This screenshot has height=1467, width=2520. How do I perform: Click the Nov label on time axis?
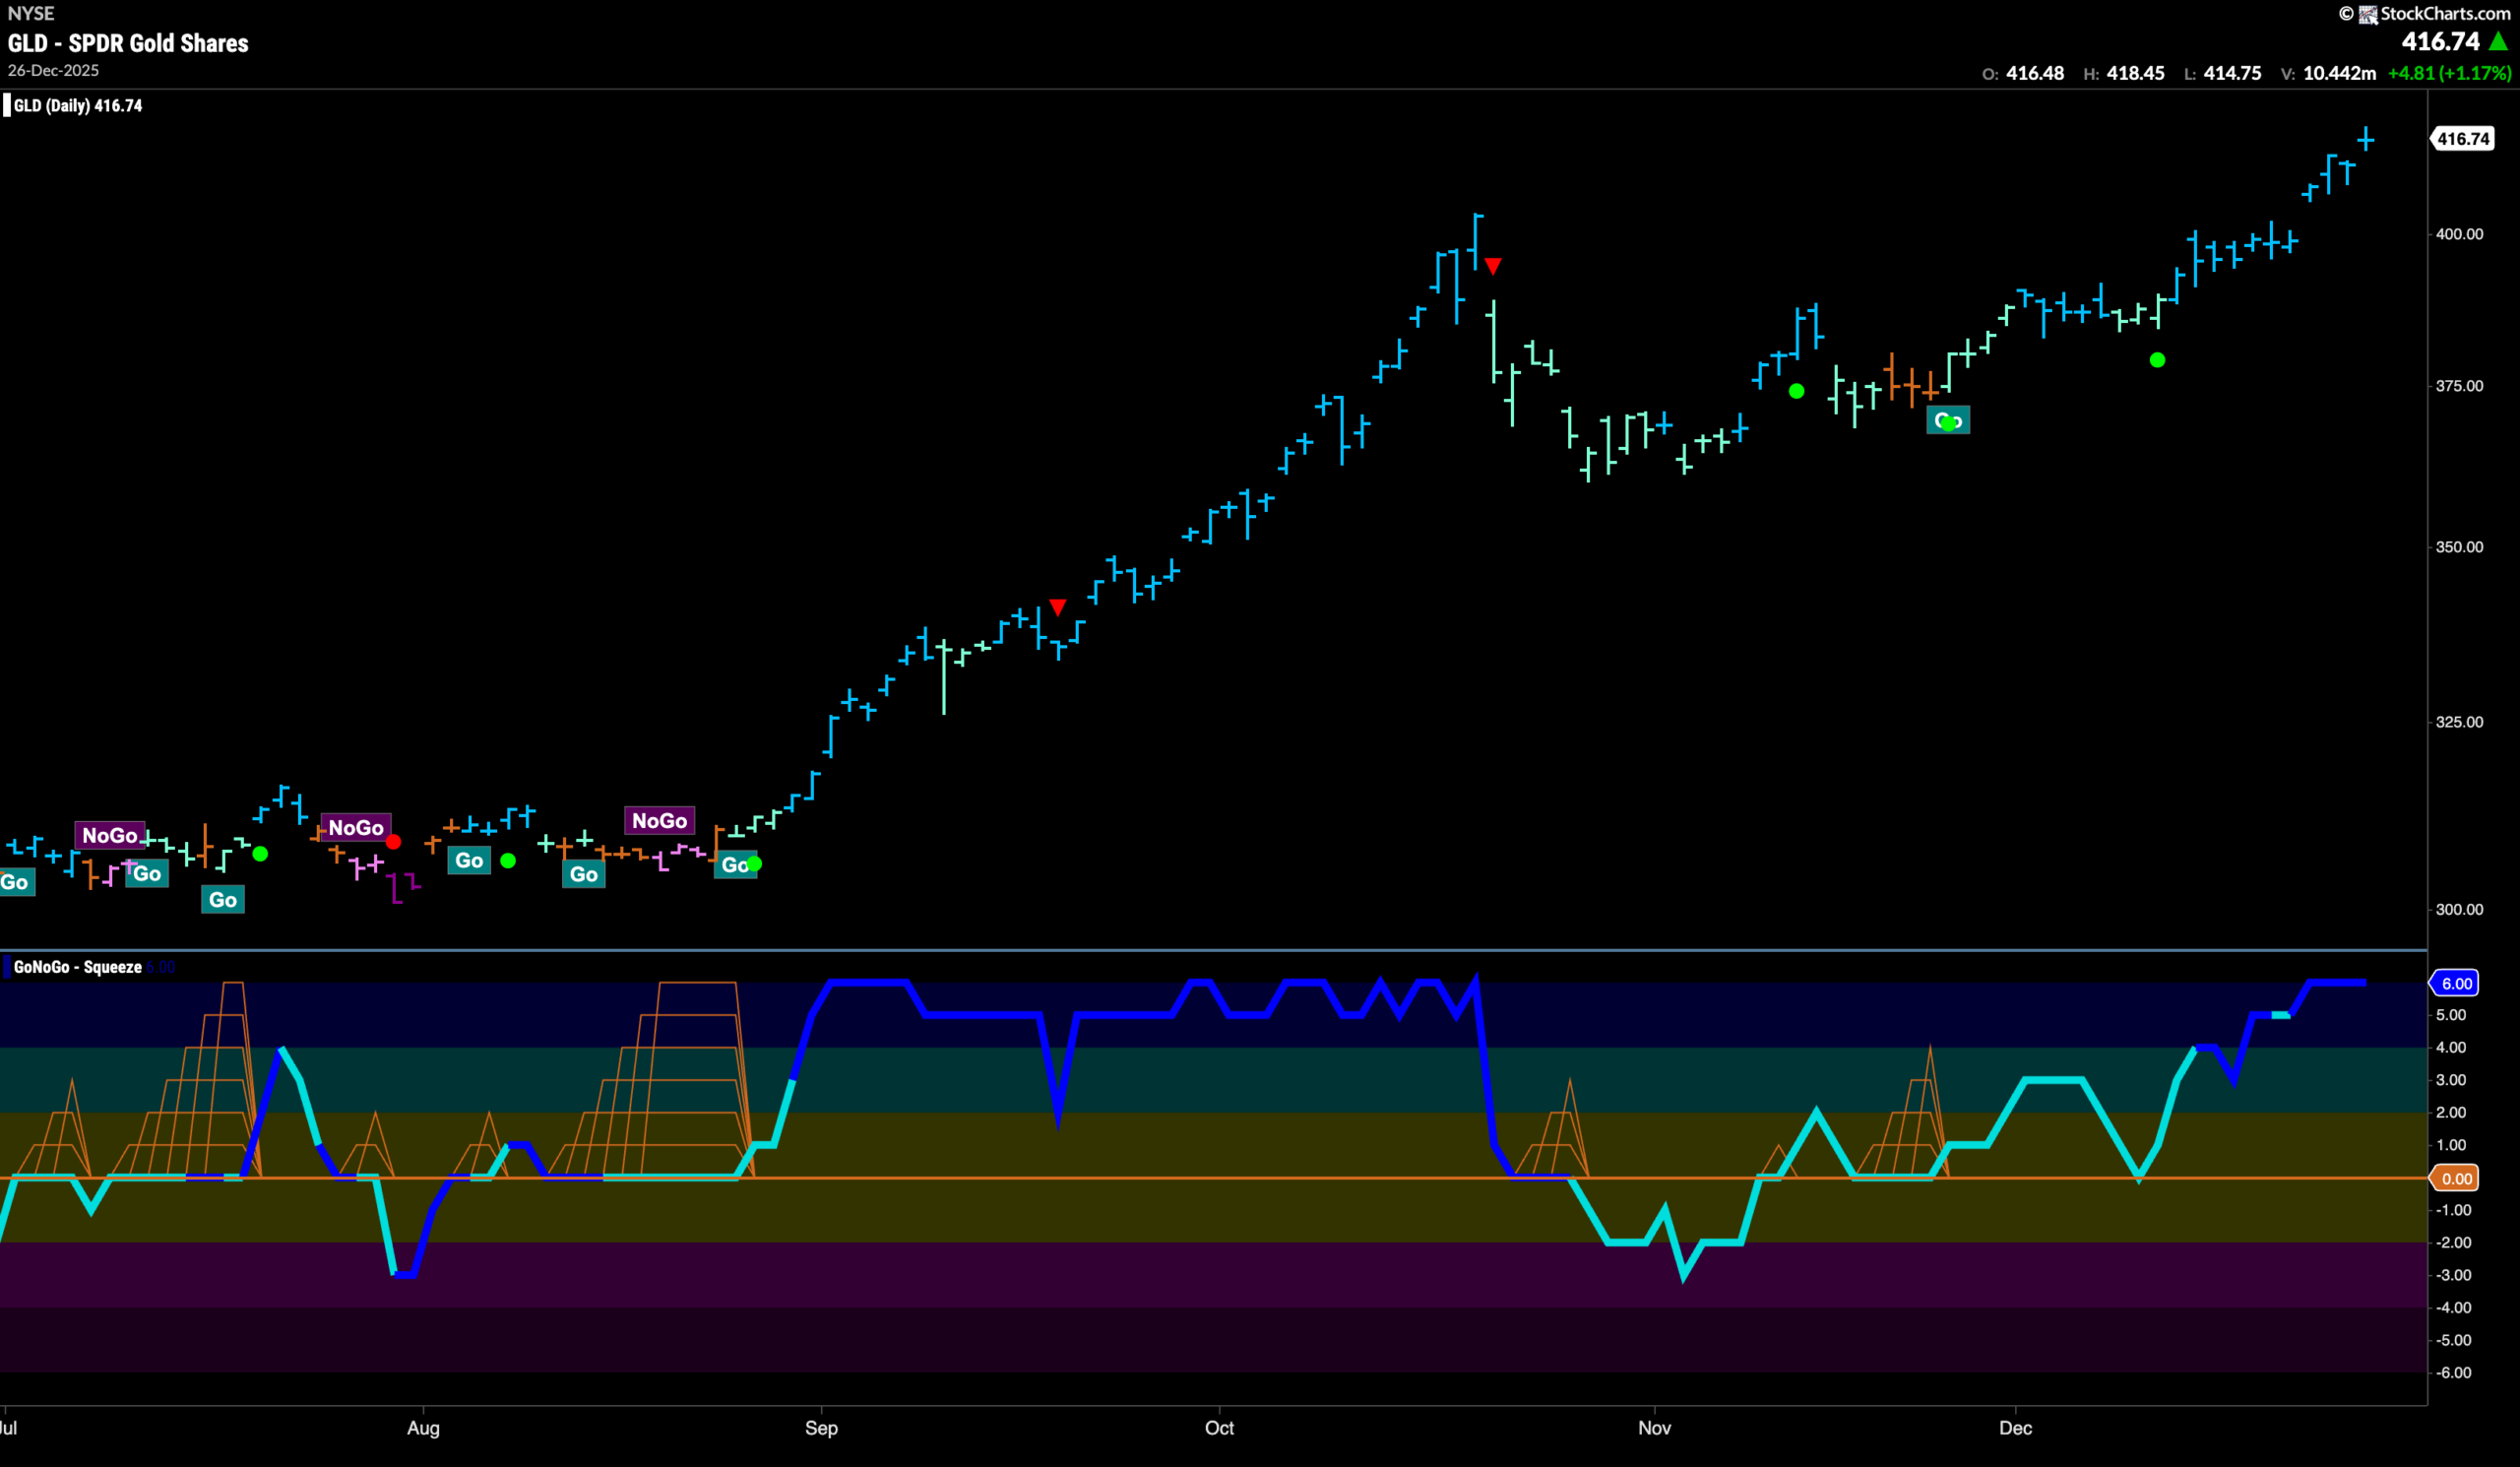(x=1654, y=1428)
